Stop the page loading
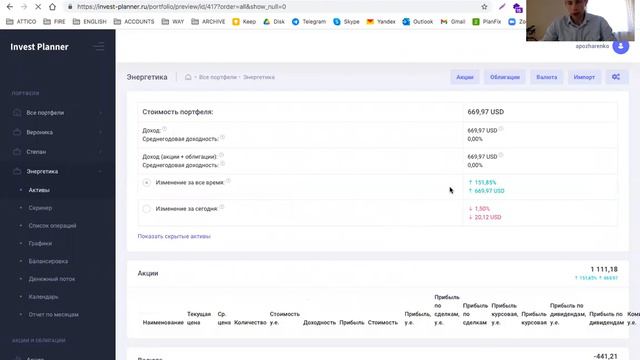Screen dimensions: 640x360 [x=38, y=7]
